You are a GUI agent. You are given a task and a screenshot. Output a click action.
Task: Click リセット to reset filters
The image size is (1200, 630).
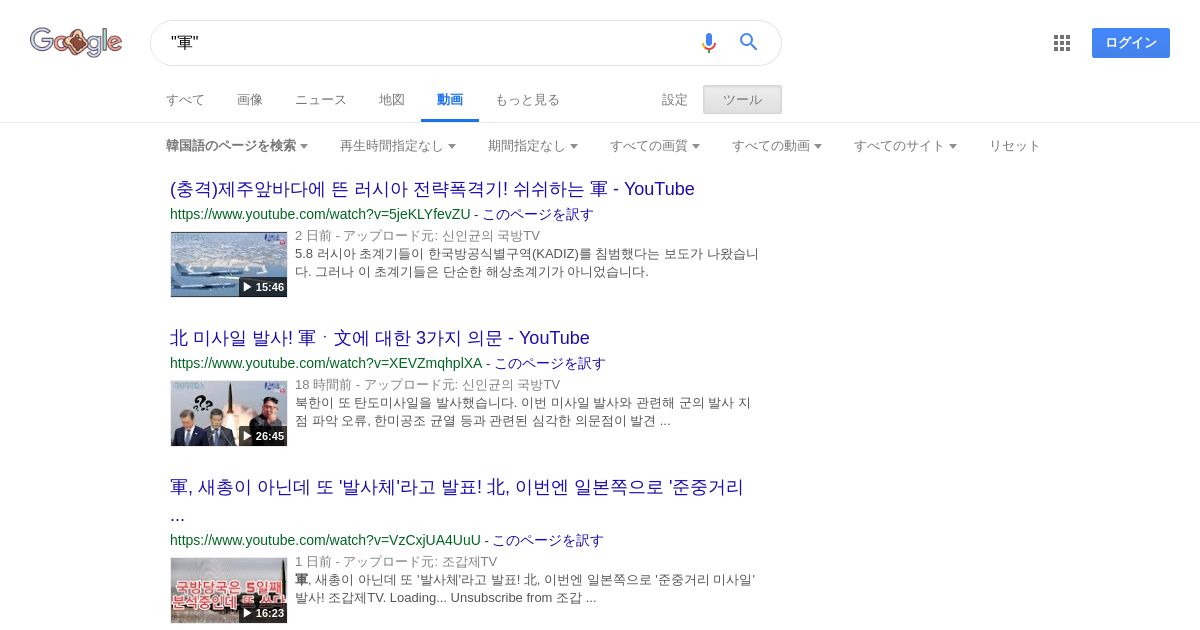point(1015,146)
